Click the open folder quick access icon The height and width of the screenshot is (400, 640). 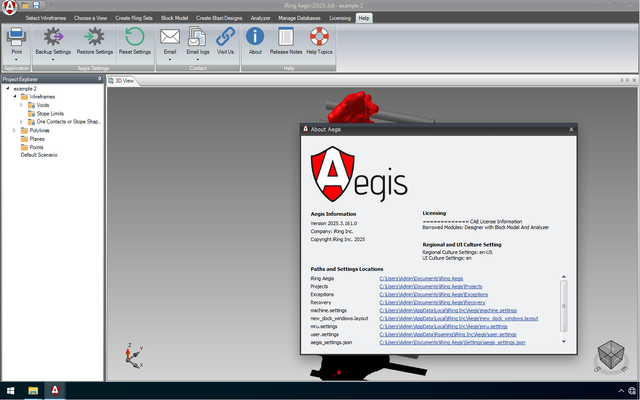point(25,5)
